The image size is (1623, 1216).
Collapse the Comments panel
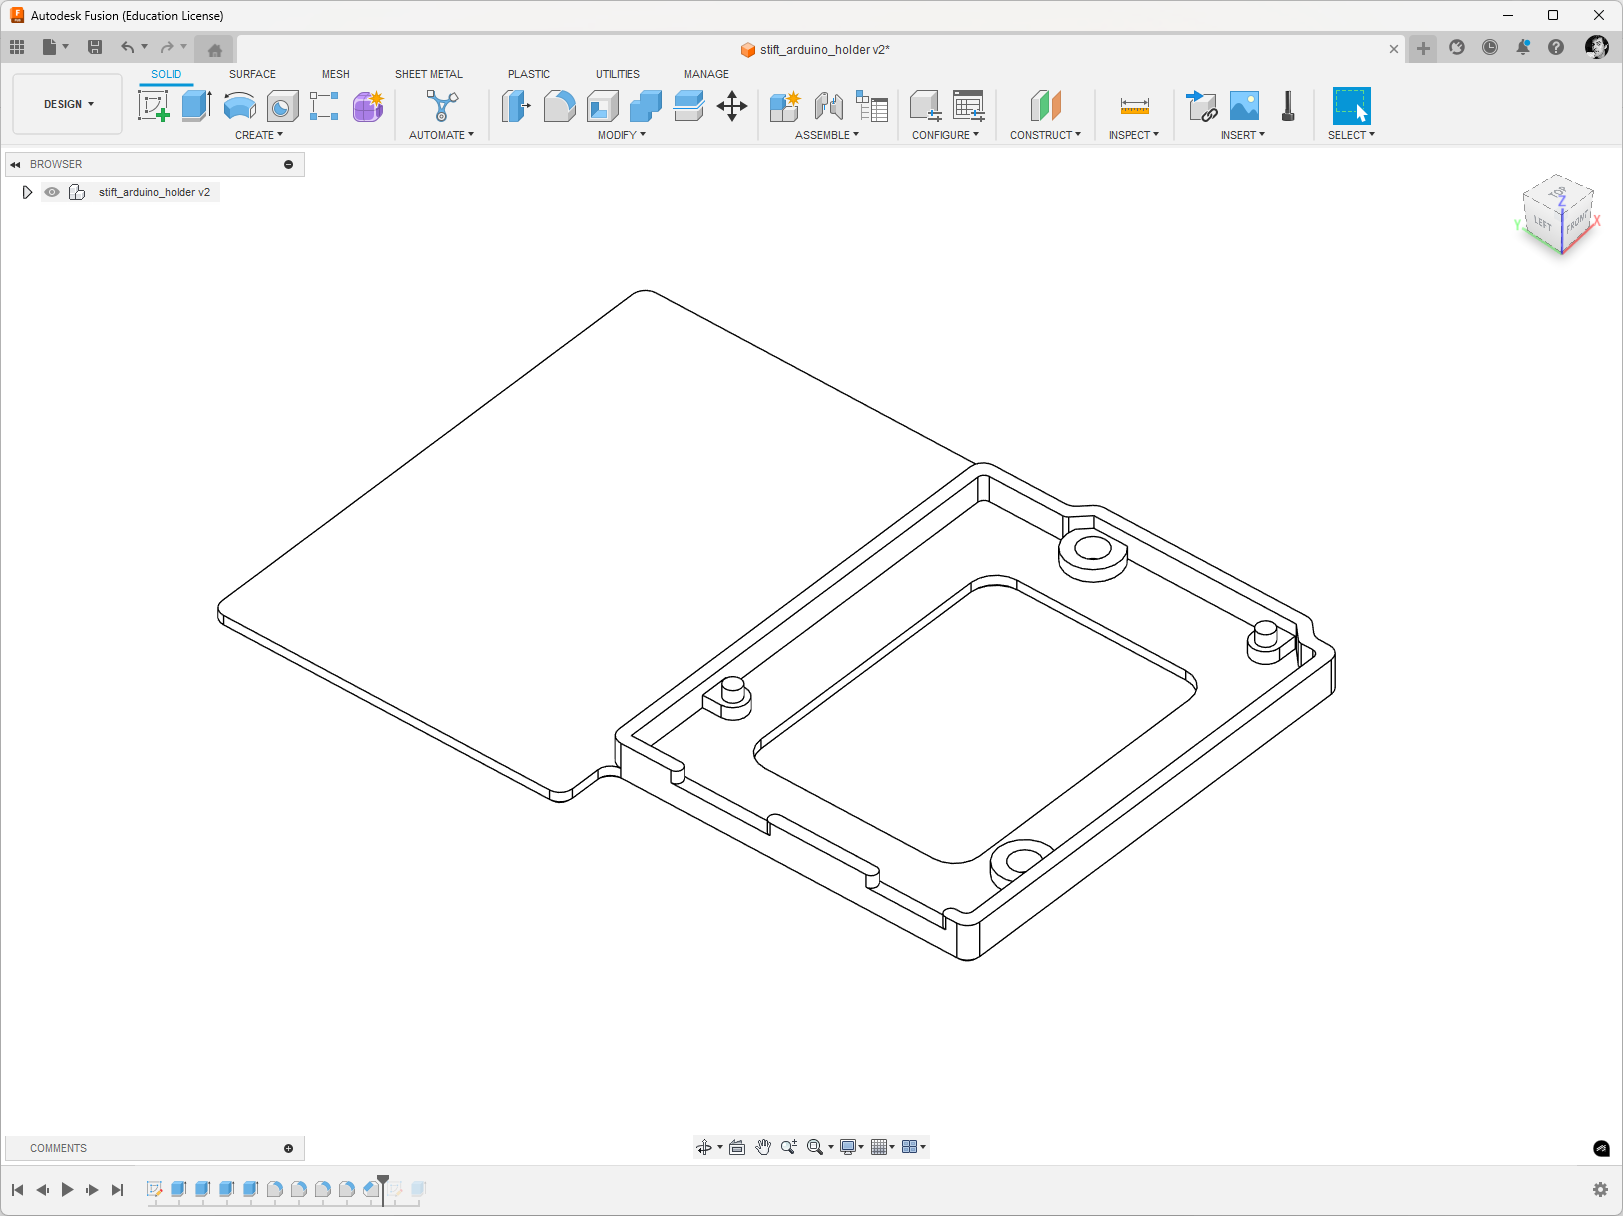[x=288, y=1148]
